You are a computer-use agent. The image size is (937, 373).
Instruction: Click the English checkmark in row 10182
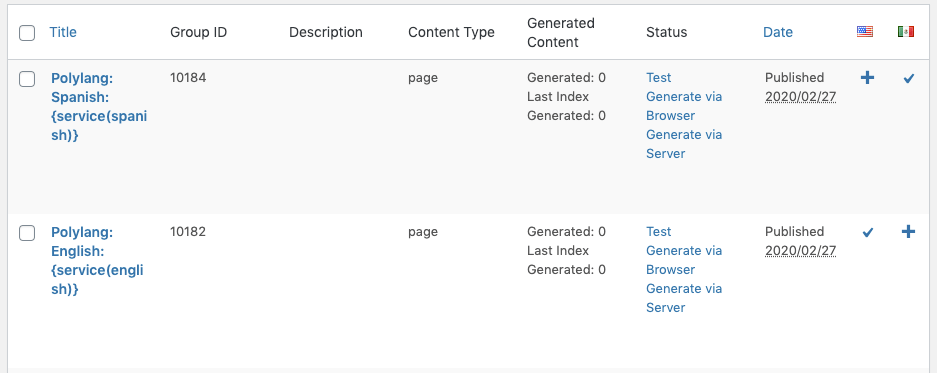868,233
